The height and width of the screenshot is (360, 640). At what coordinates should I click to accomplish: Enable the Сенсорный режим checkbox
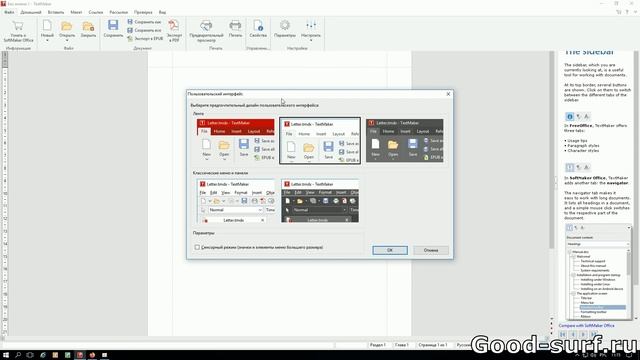point(197,247)
